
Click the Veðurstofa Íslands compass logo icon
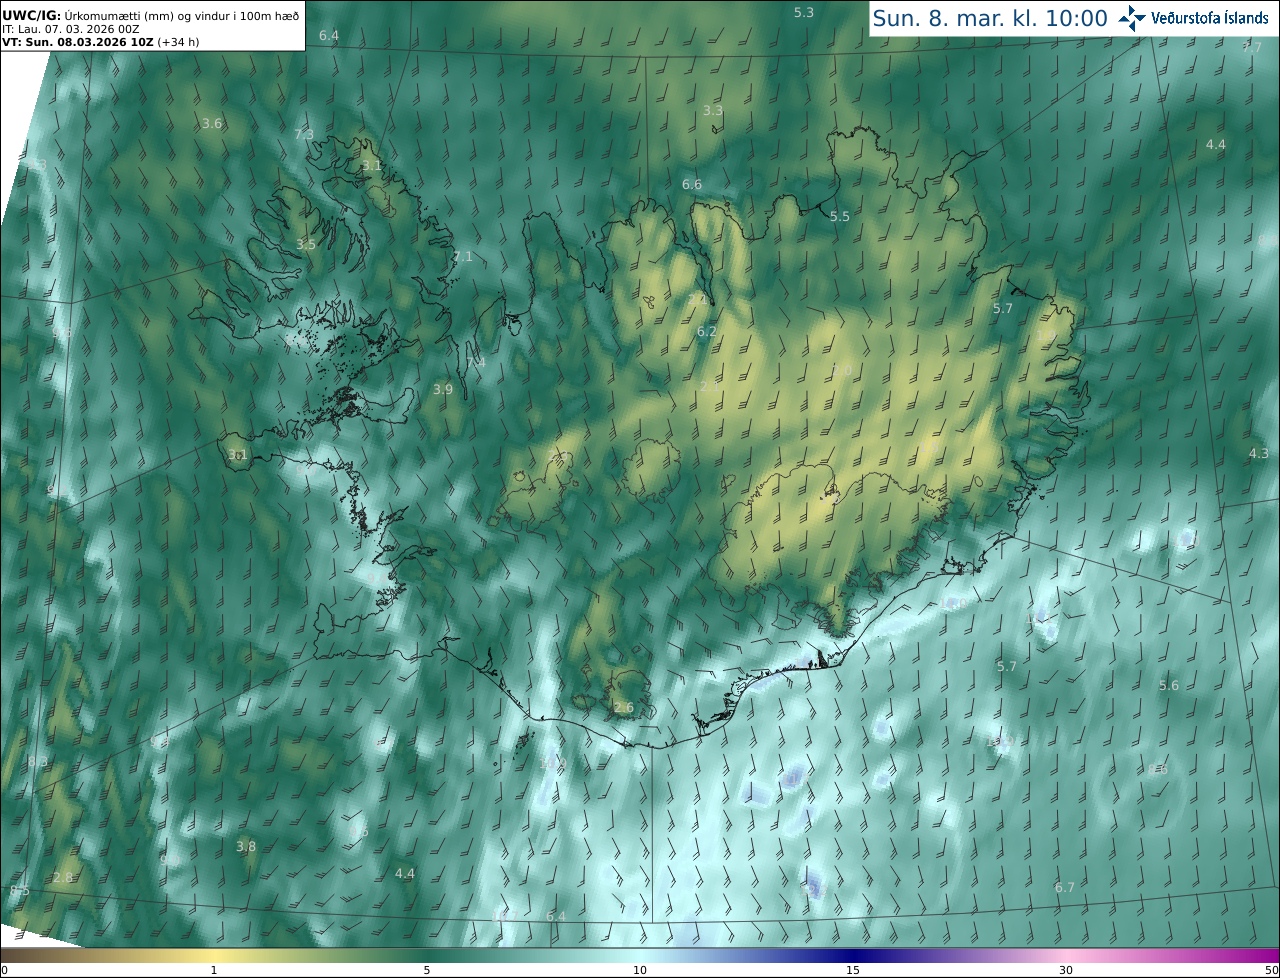tap(1132, 17)
